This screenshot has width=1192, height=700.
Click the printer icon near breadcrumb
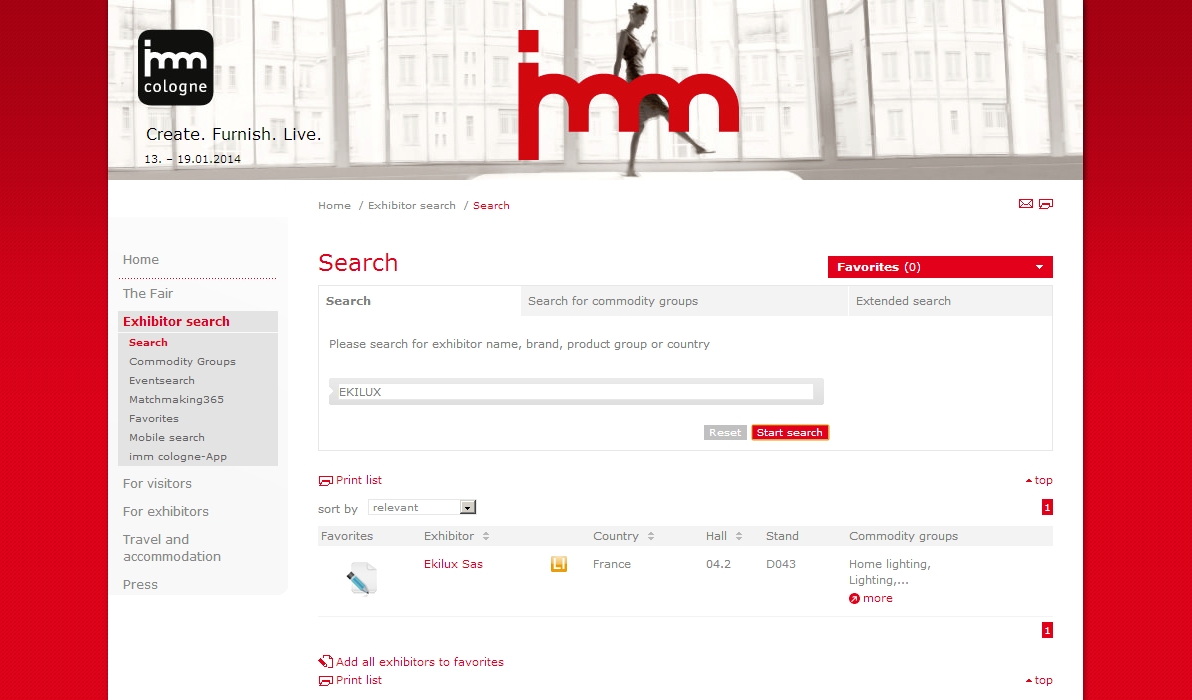(1046, 204)
